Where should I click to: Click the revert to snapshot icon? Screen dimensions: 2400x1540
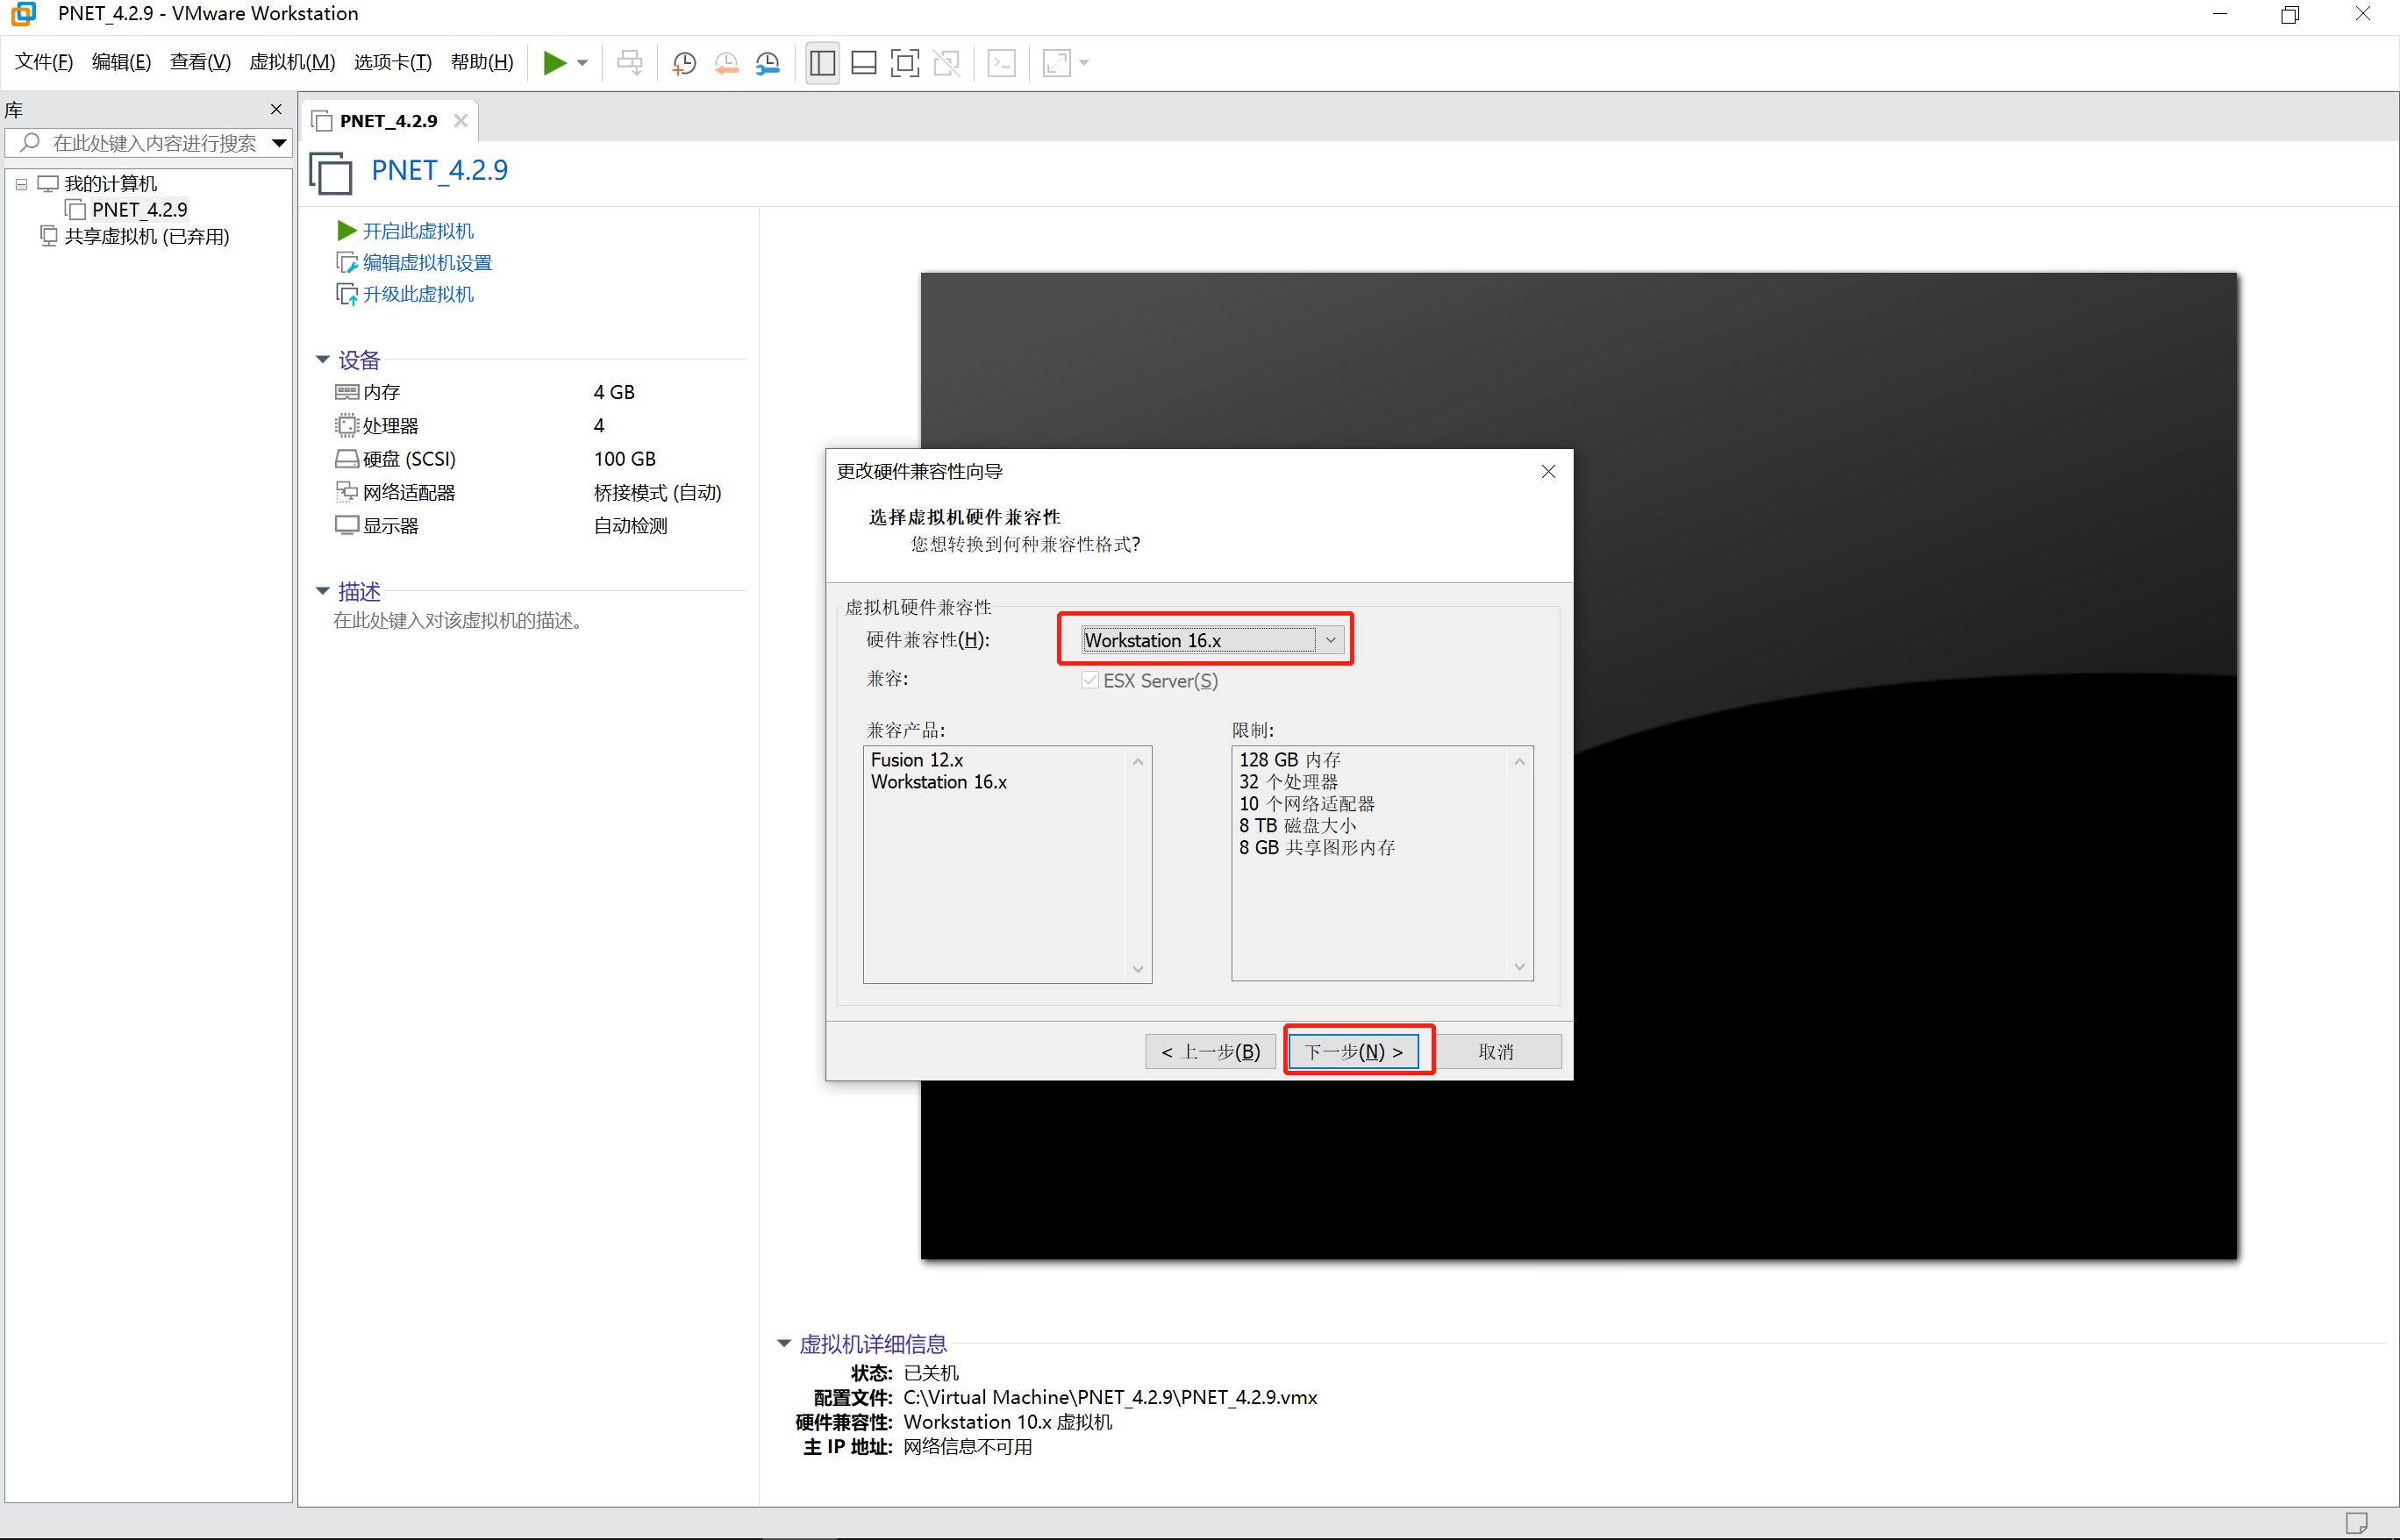[726, 63]
